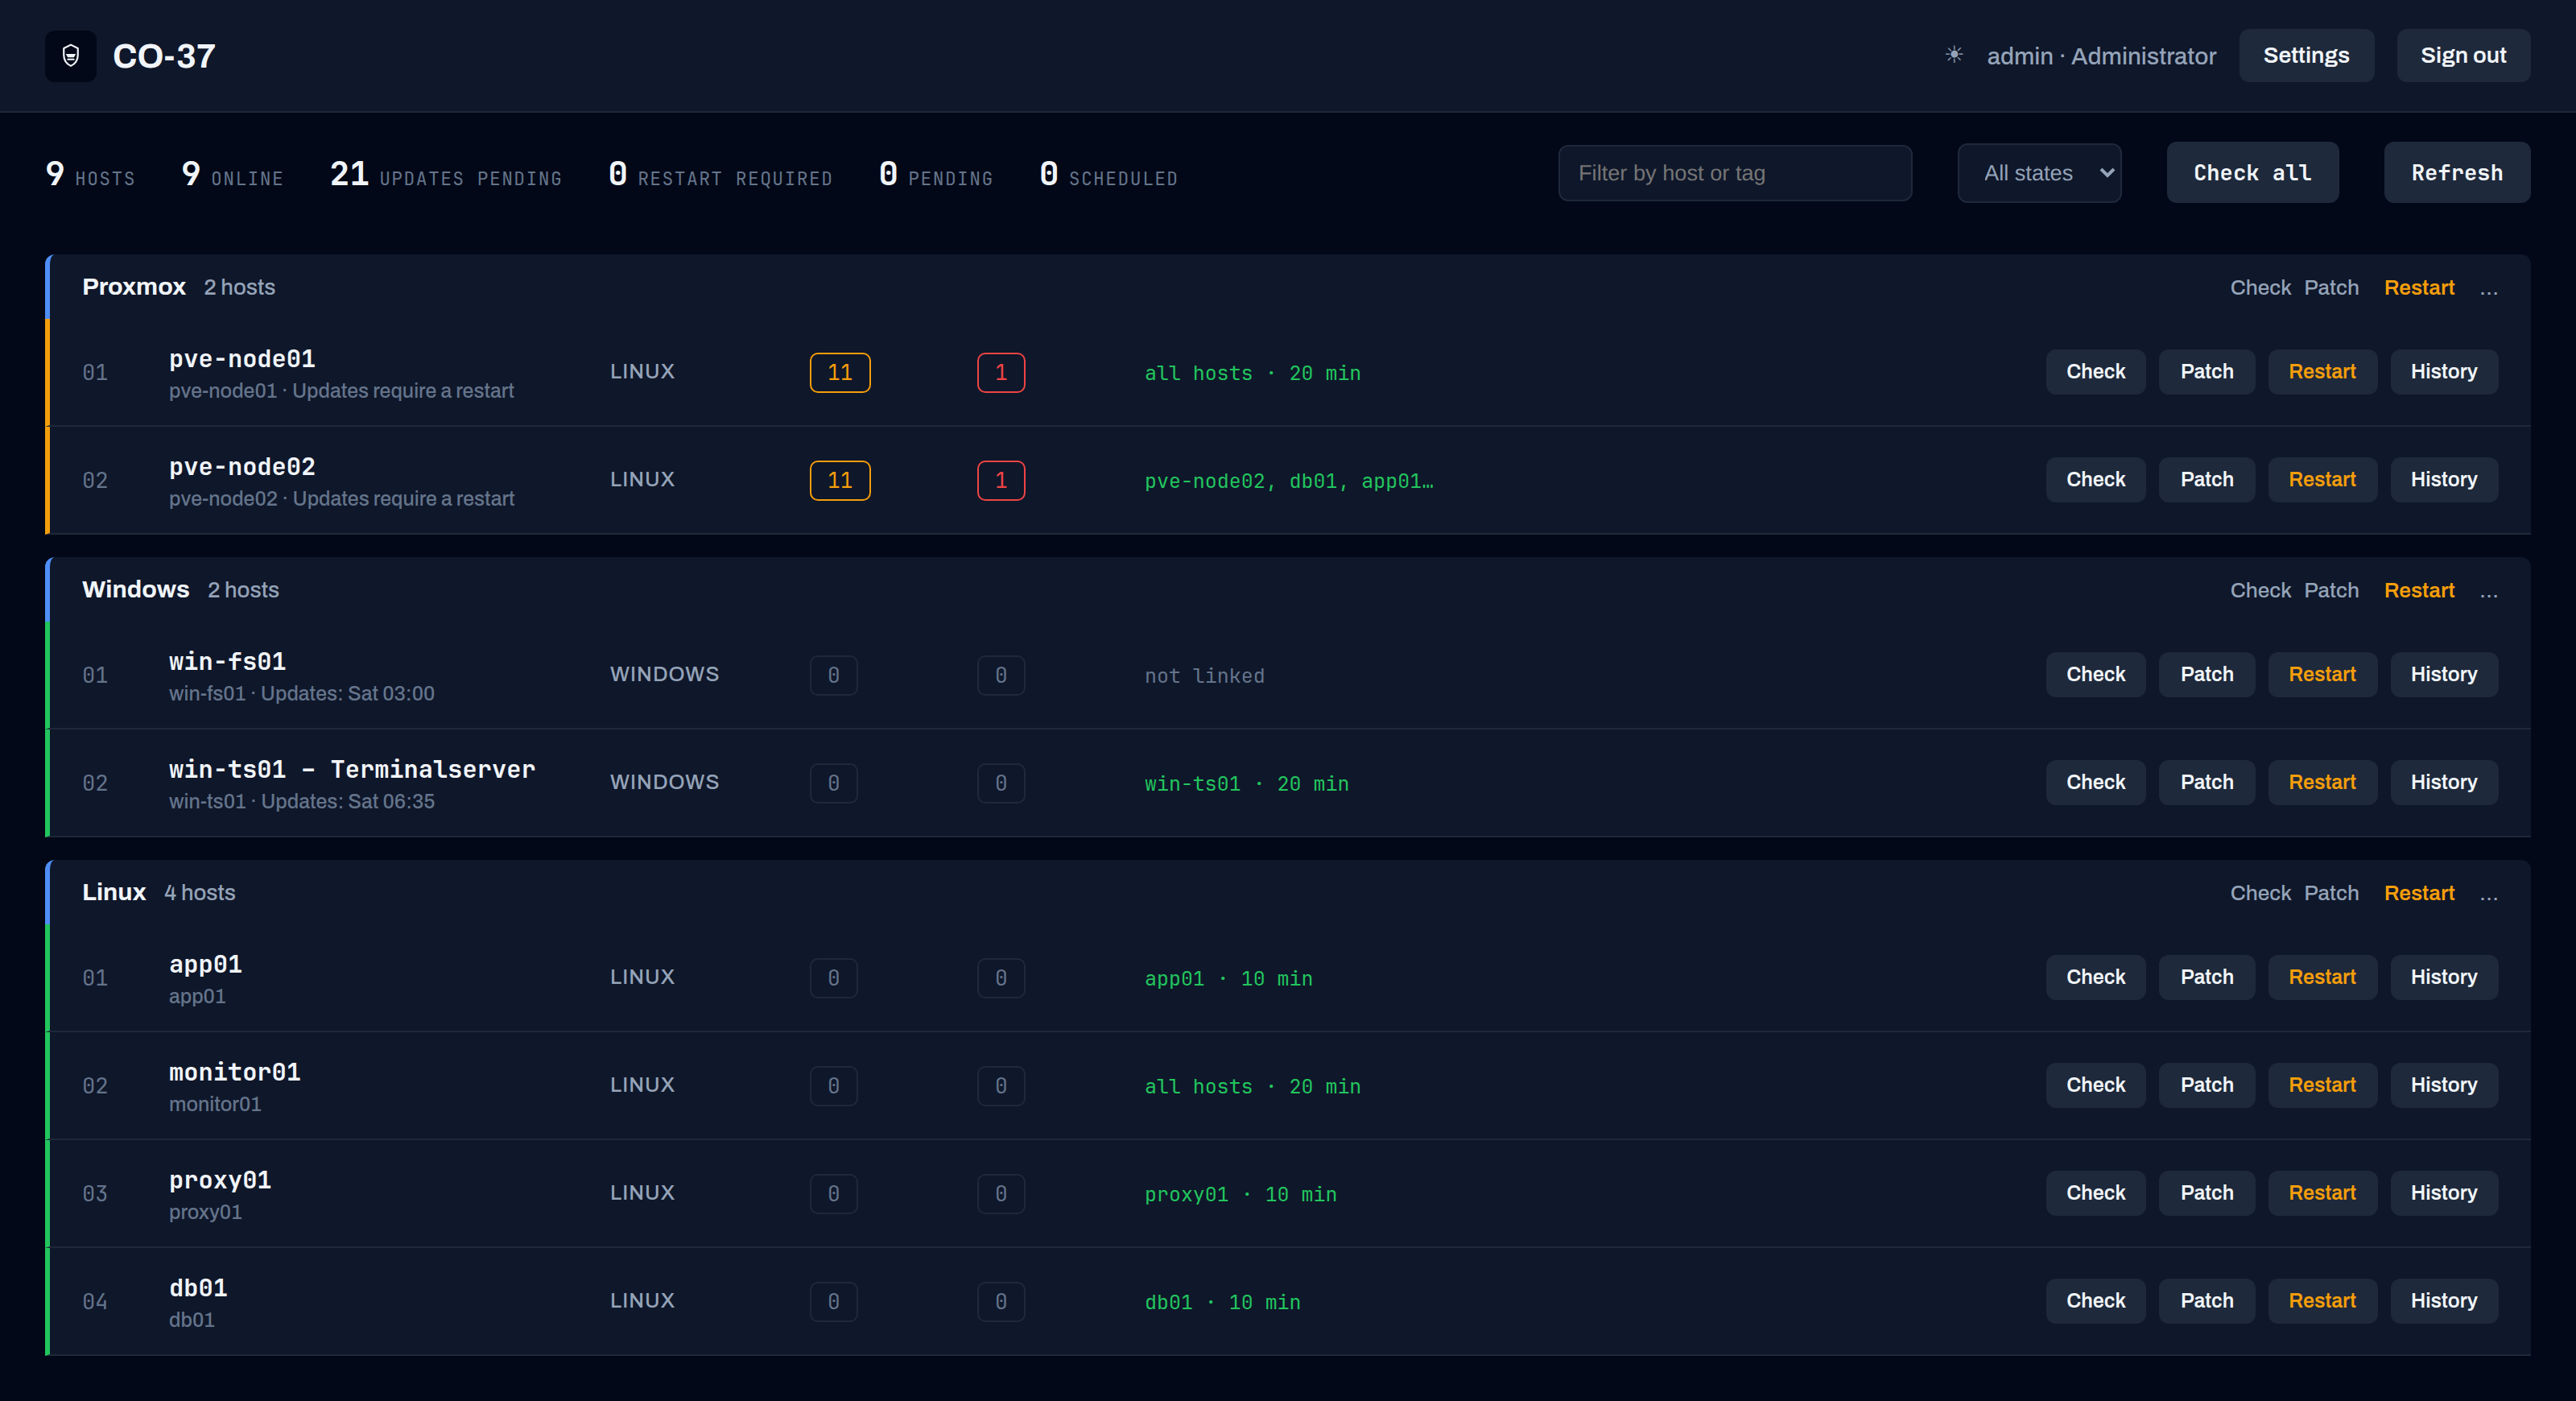The width and height of the screenshot is (2576, 1401).
Task: Click Restart for the Proxmox group
Action: (x=2418, y=288)
